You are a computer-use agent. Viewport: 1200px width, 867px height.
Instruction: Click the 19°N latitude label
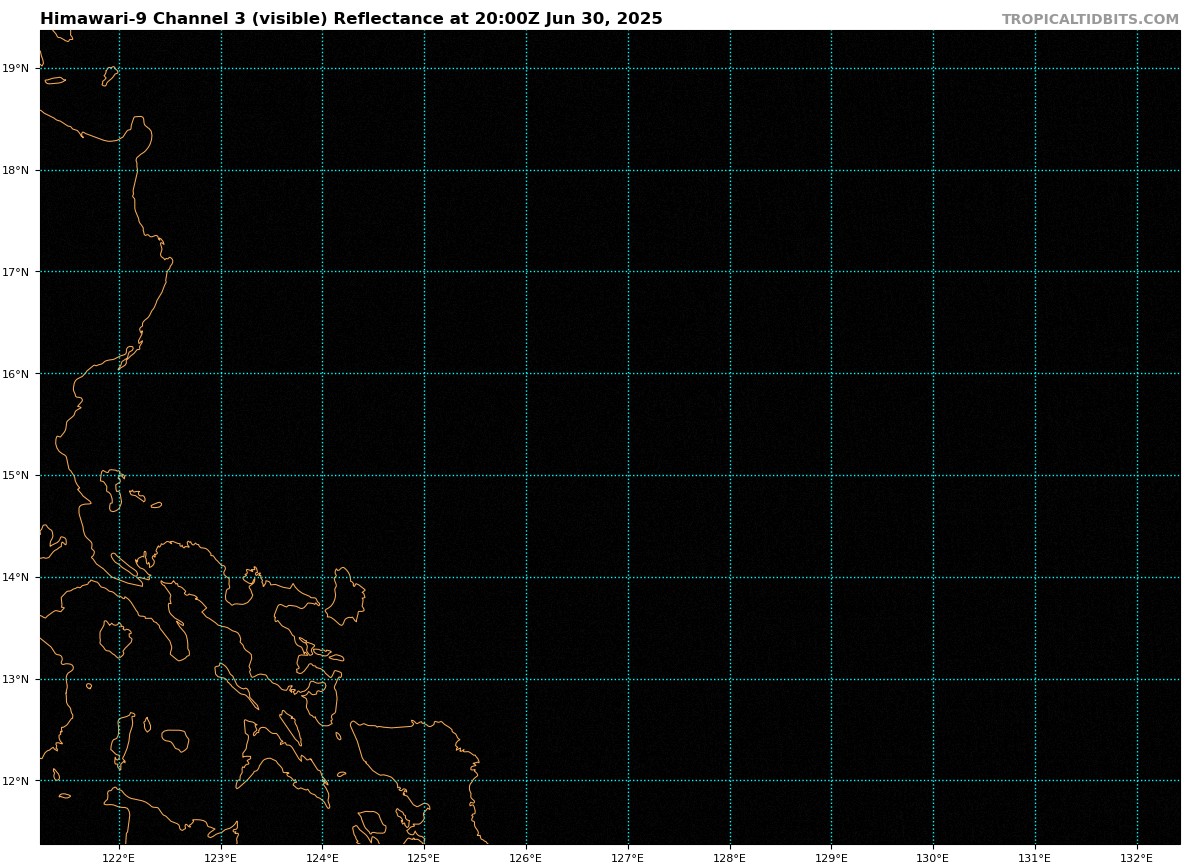16,69
